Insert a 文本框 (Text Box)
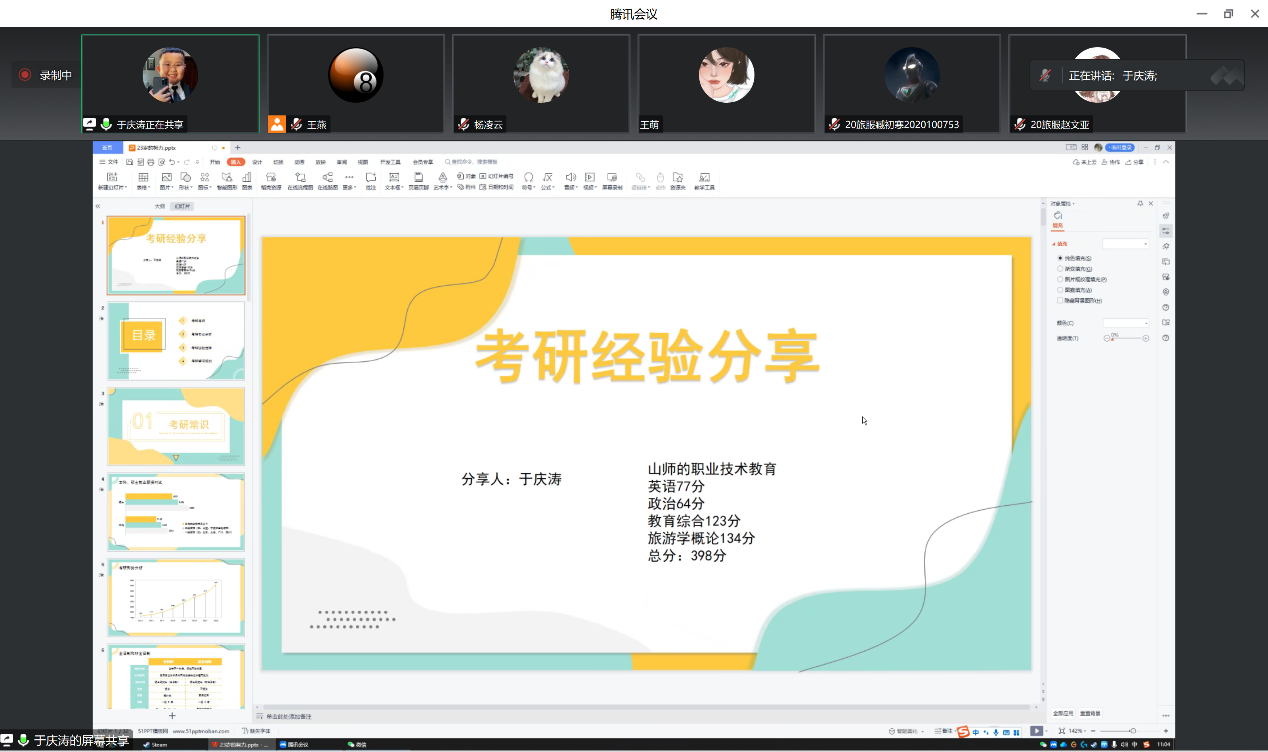 (x=394, y=179)
